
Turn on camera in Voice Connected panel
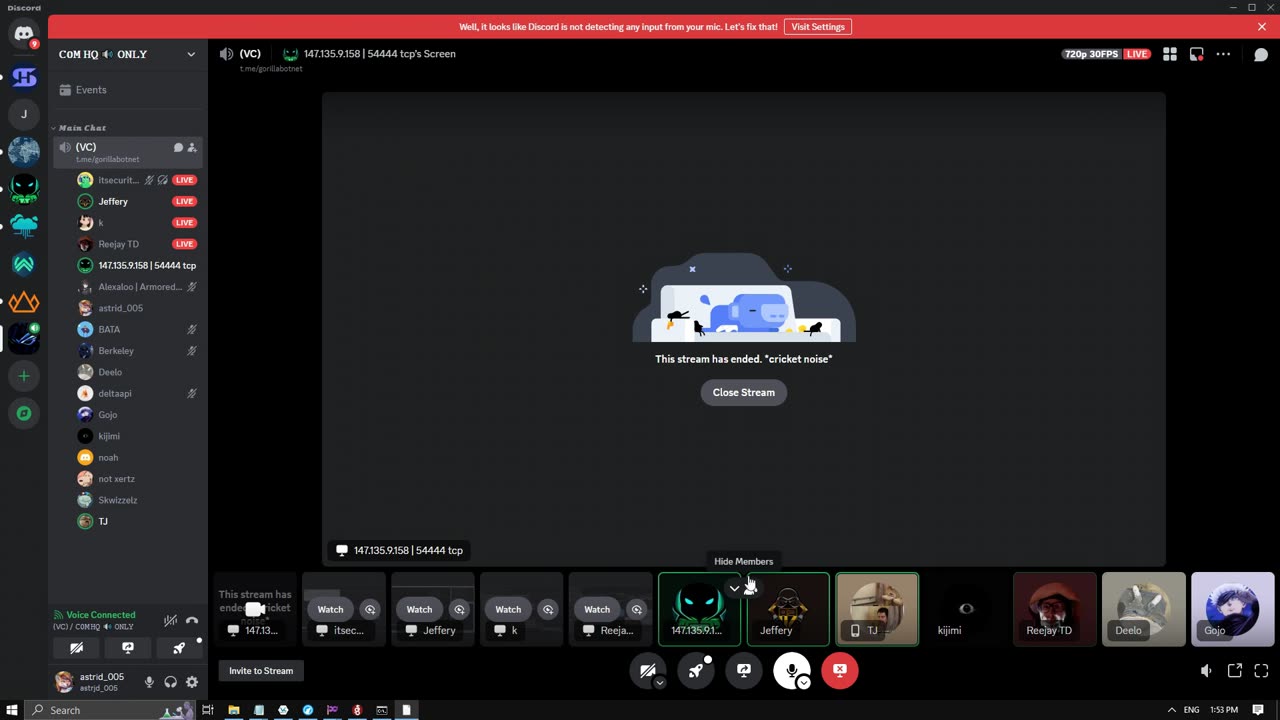(x=76, y=648)
